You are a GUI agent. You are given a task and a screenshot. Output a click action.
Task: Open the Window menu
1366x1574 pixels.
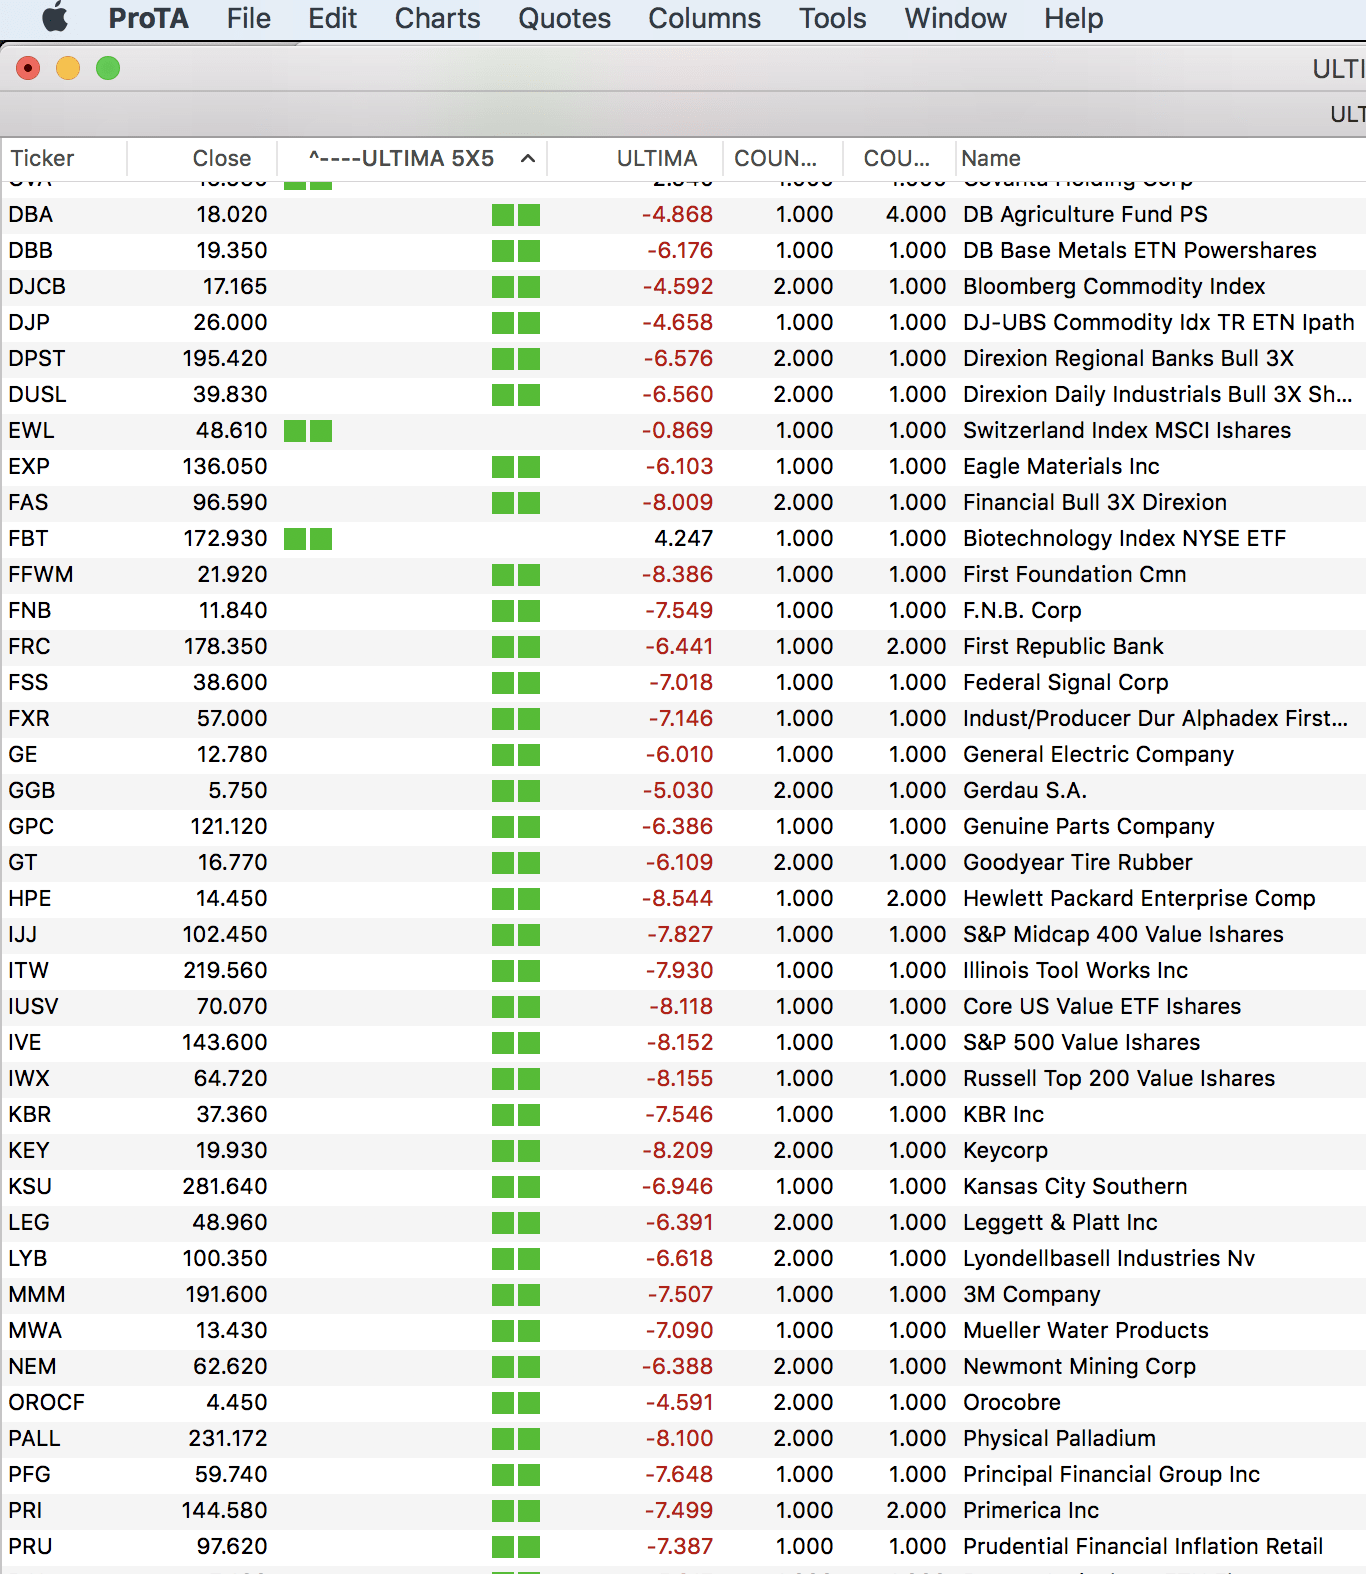click(x=955, y=18)
